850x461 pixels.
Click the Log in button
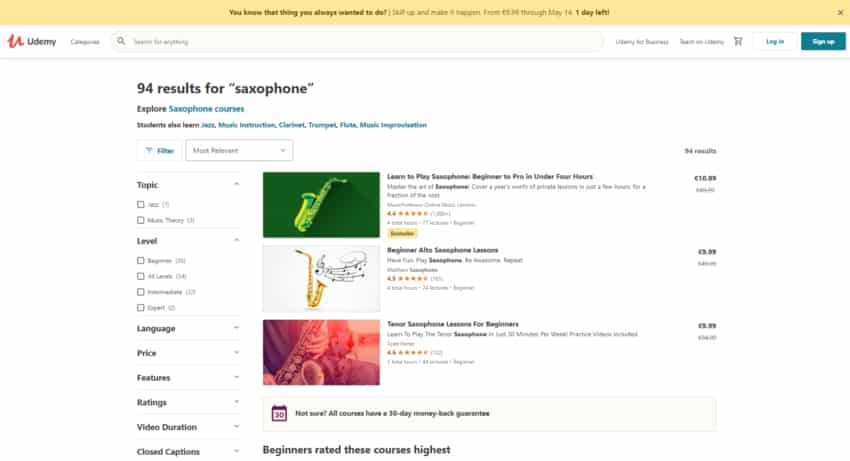775,41
